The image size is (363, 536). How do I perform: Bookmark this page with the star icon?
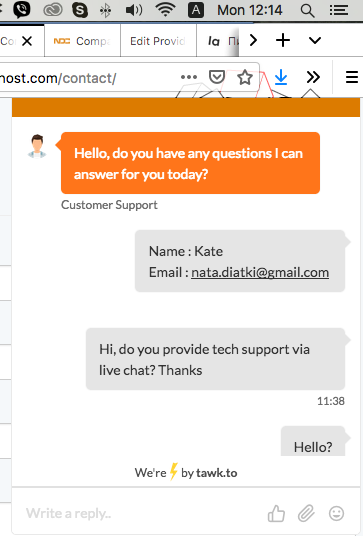coord(245,77)
